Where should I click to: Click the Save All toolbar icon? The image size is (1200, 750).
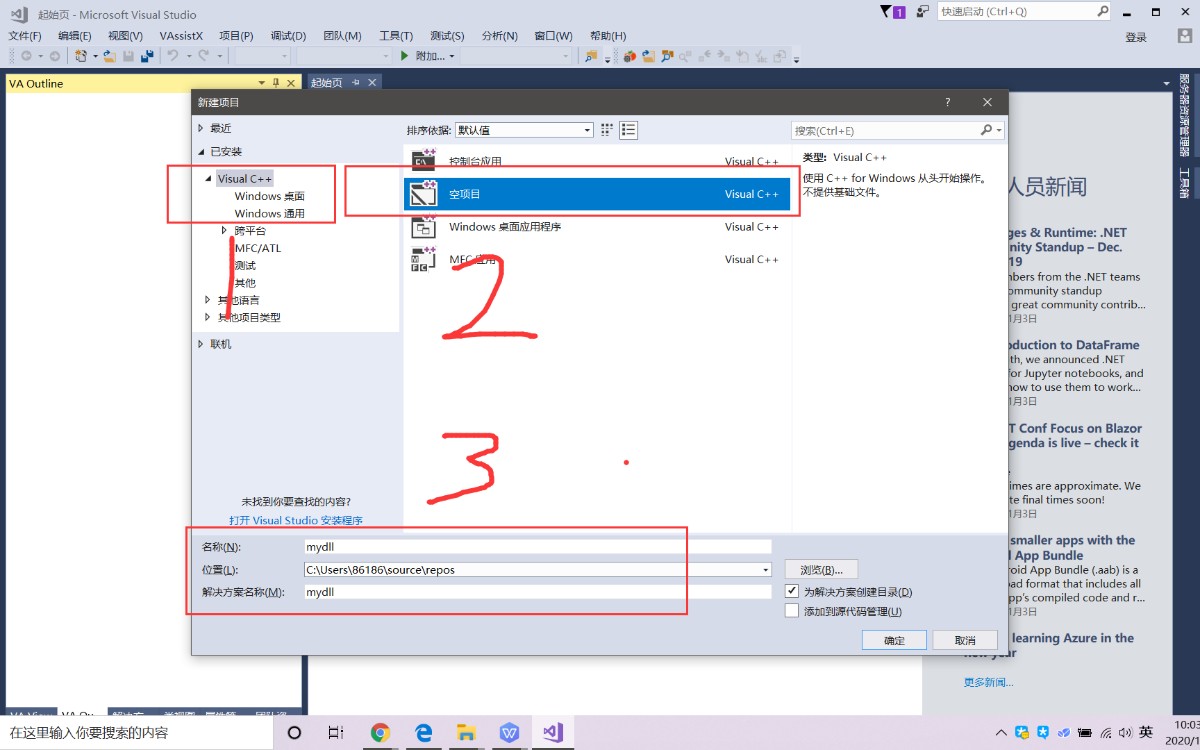point(147,56)
